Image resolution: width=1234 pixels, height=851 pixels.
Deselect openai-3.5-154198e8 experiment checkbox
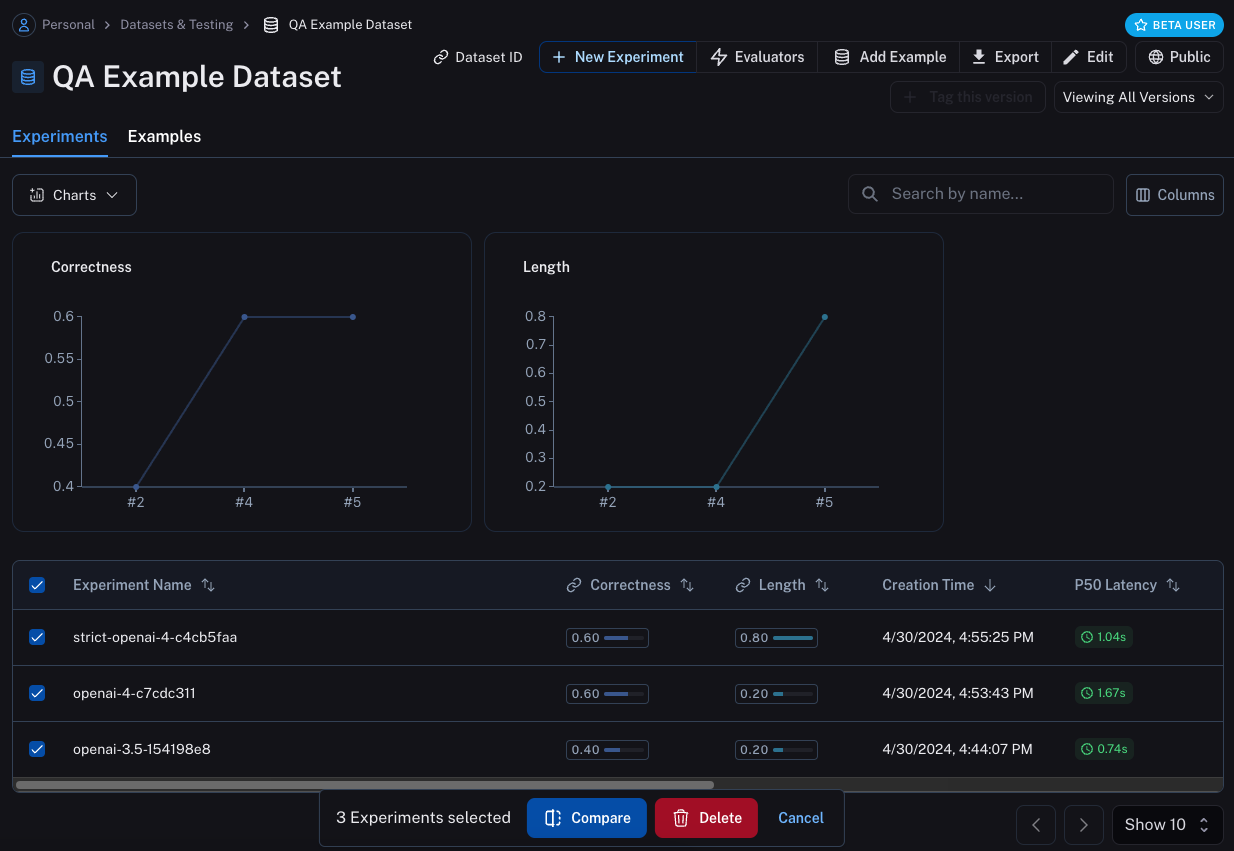(37, 749)
